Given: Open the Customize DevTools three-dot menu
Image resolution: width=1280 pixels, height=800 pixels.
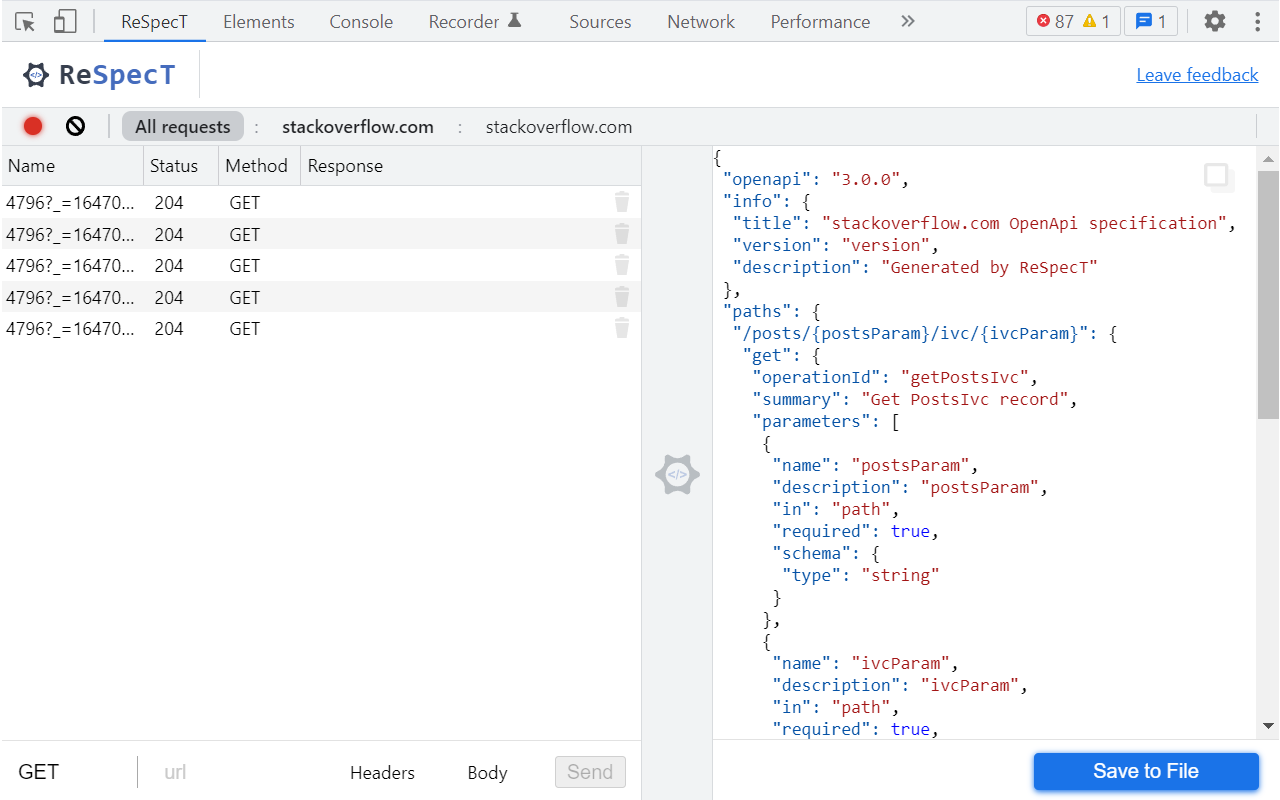Looking at the screenshot, I should point(1258,21).
